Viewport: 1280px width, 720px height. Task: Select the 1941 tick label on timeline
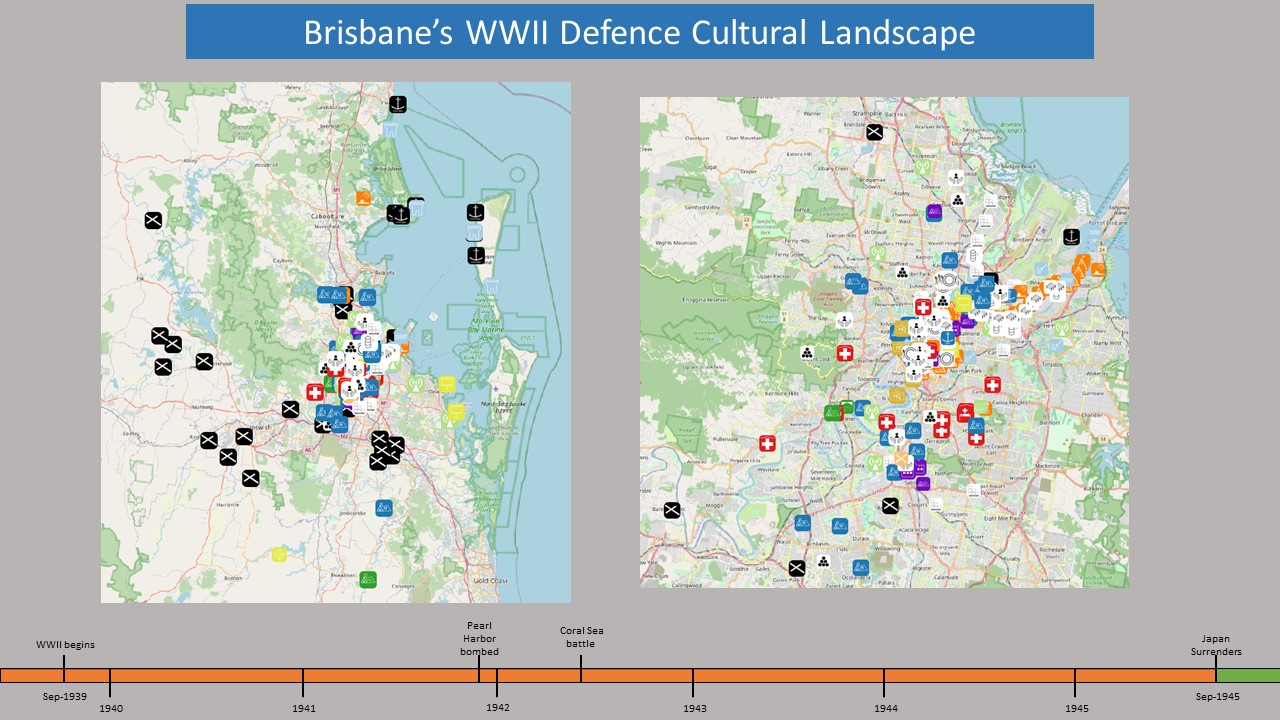pos(304,708)
